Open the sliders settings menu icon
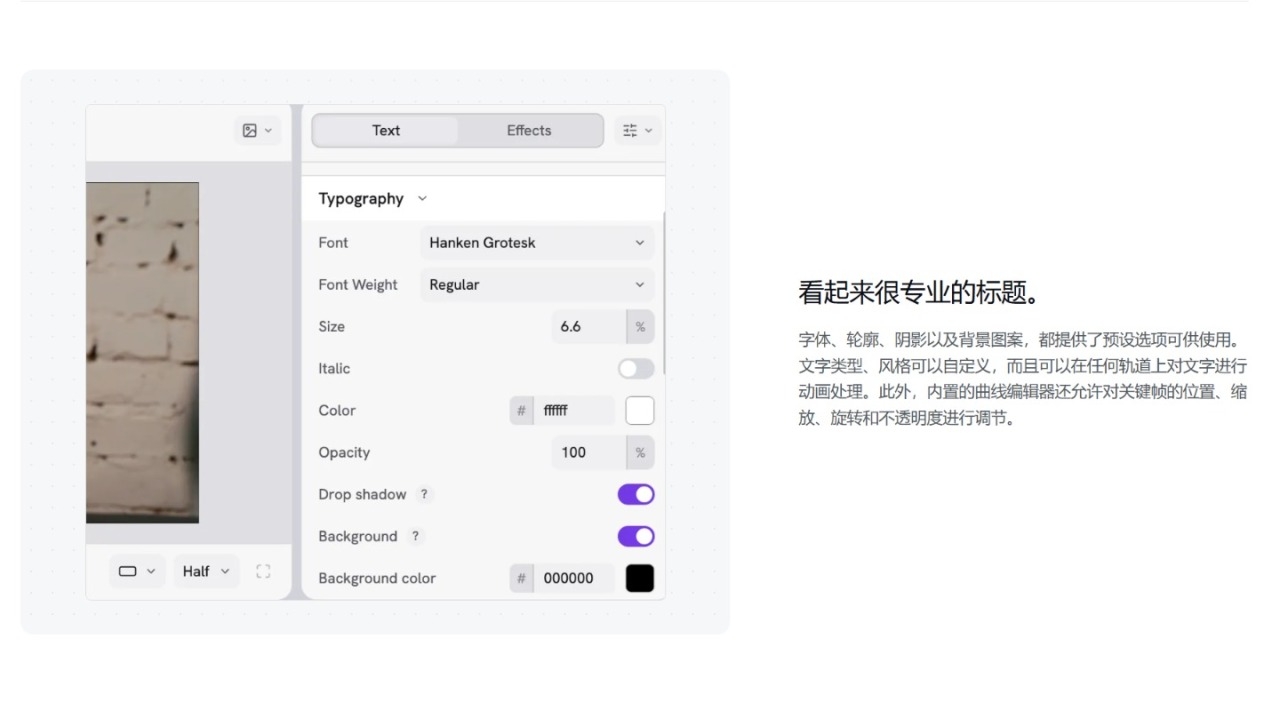 click(637, 130)
